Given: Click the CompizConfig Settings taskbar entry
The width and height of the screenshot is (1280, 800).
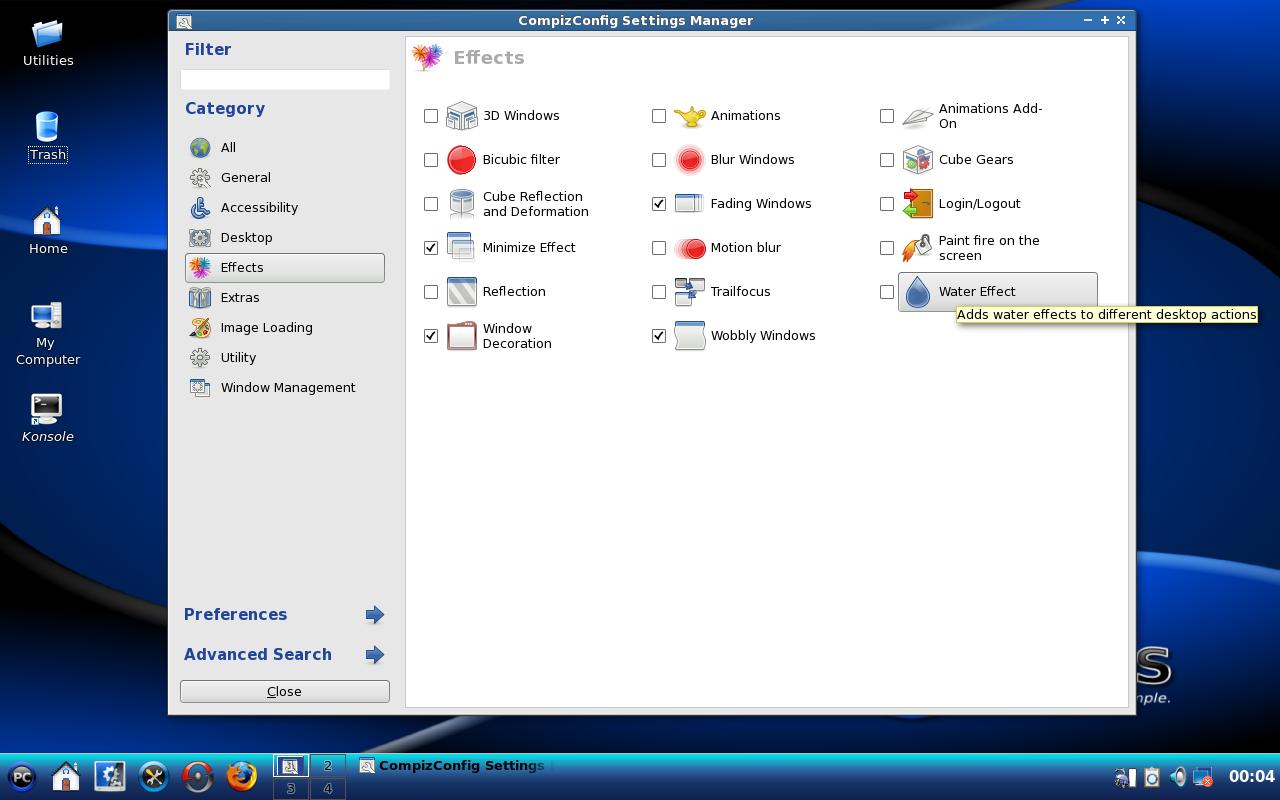Looking at the screenshot, I should coord(454,766).
